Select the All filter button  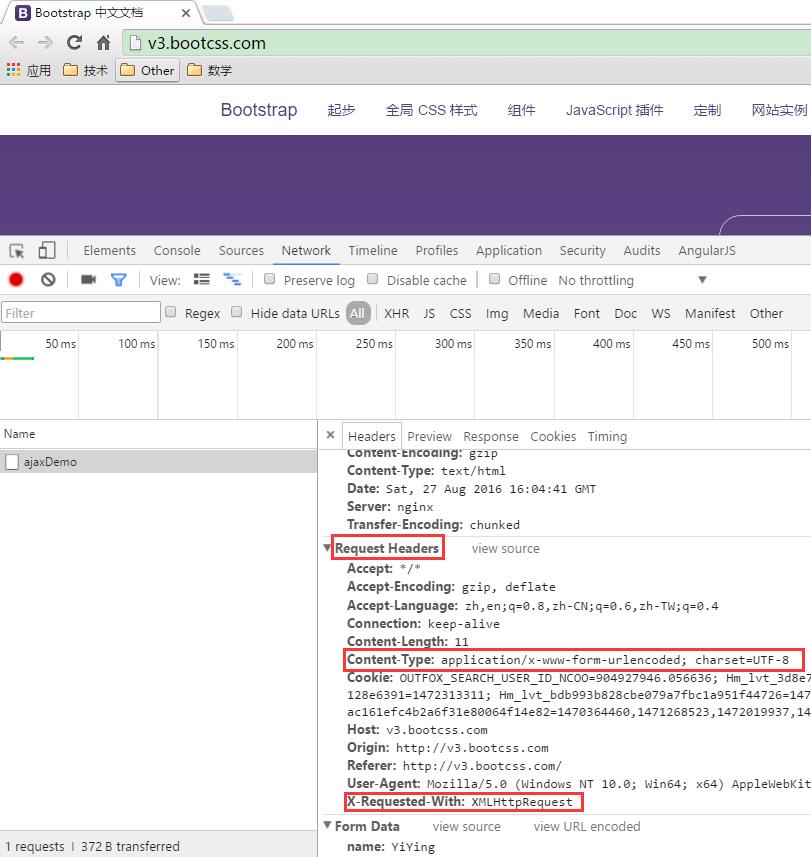pyautogui.click(x=357, y=313)
